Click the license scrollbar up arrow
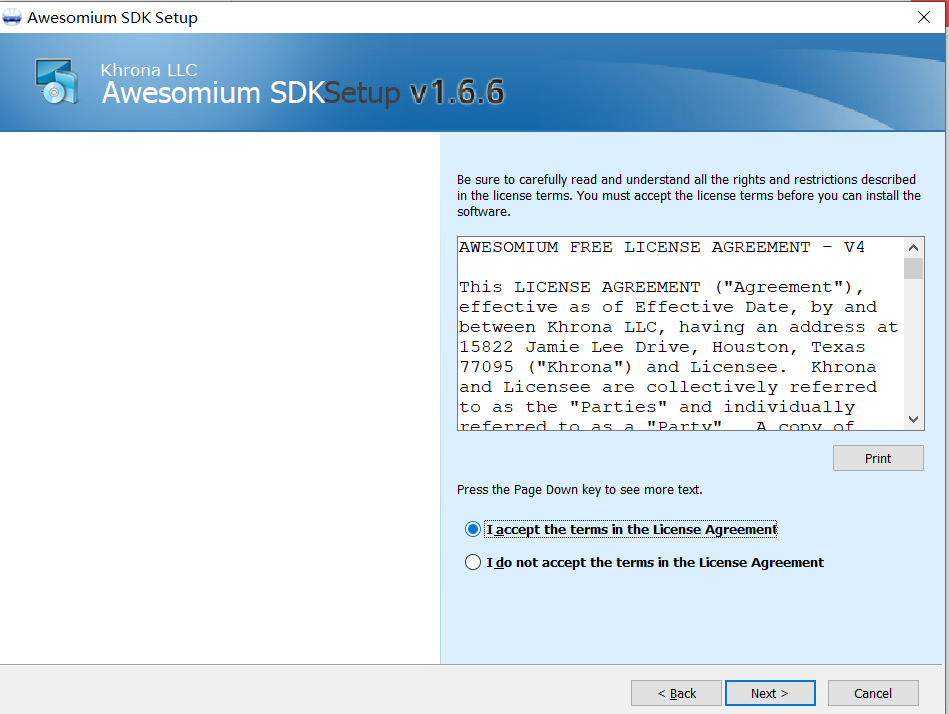The width and height of the screenshot is (949, 714). pos(913,247)
